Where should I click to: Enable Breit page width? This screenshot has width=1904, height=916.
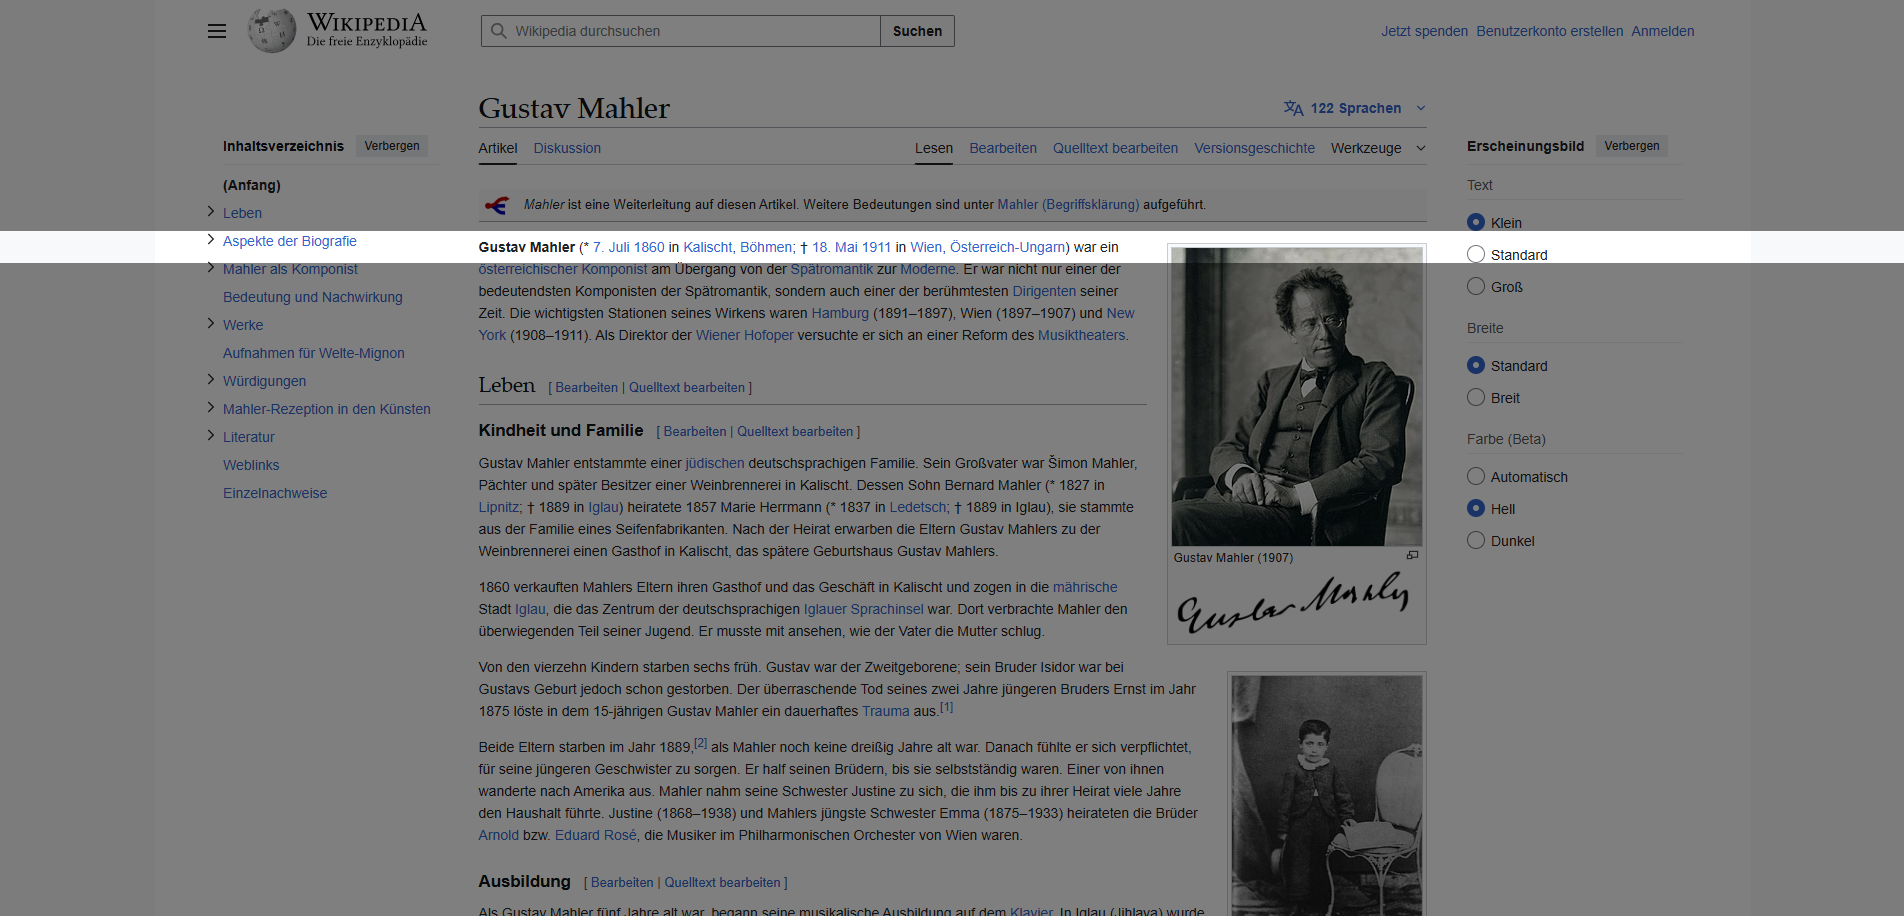(x=1475, y=397)
